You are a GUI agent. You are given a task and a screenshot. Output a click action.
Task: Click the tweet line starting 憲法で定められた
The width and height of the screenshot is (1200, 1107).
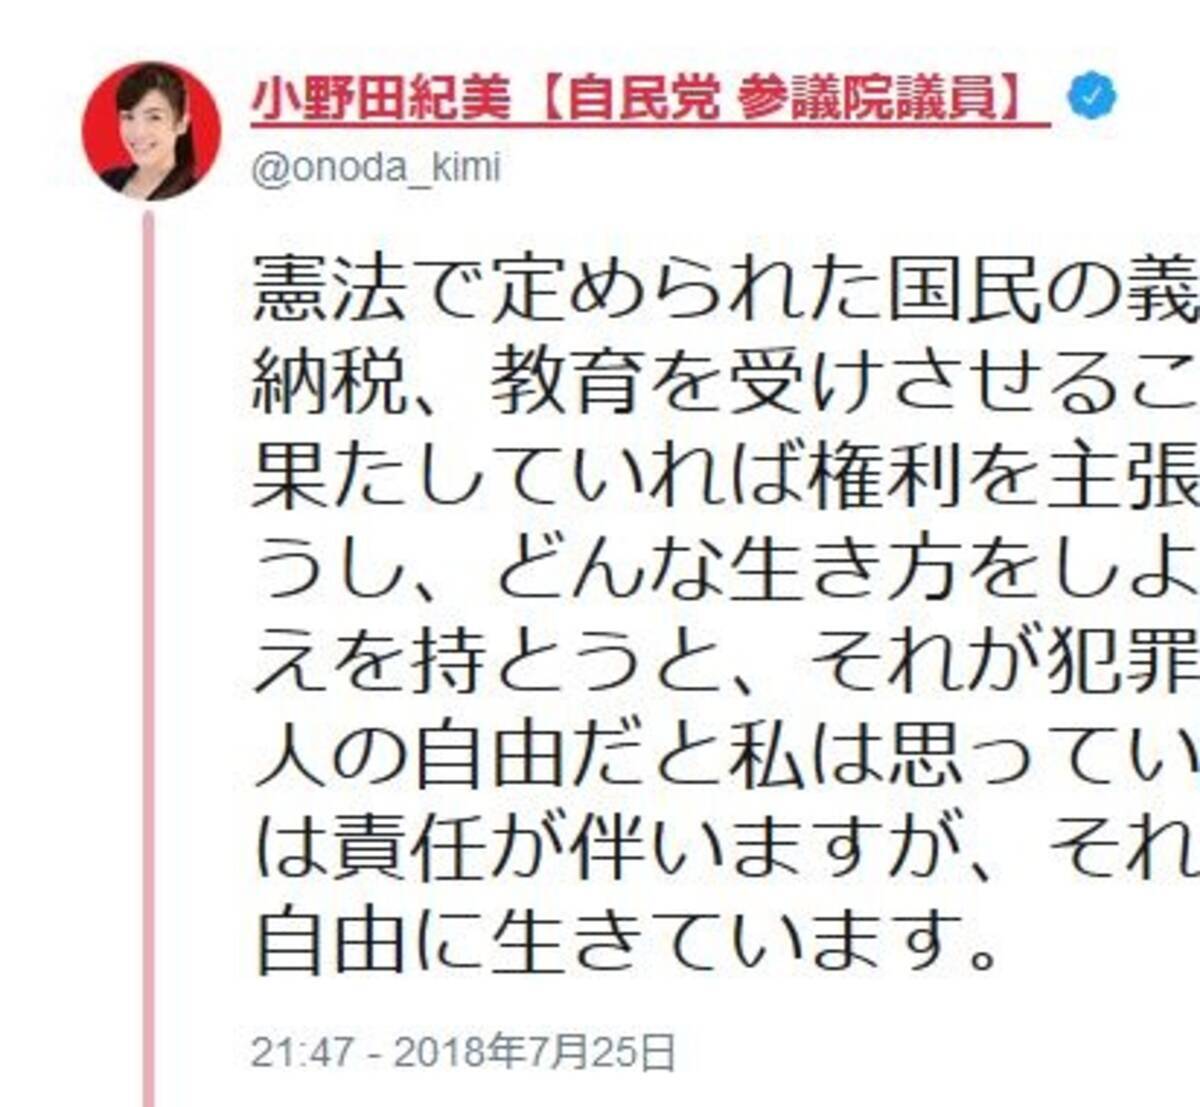726,292
